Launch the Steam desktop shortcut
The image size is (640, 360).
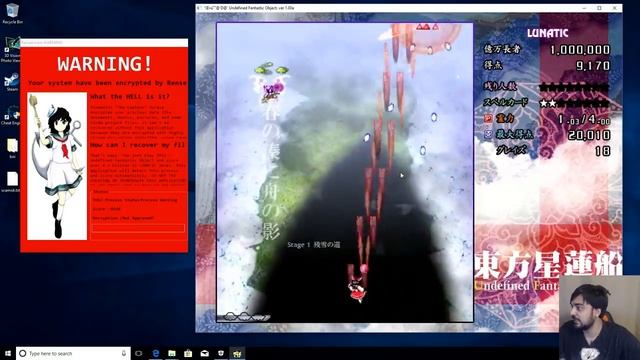(11, 82)
